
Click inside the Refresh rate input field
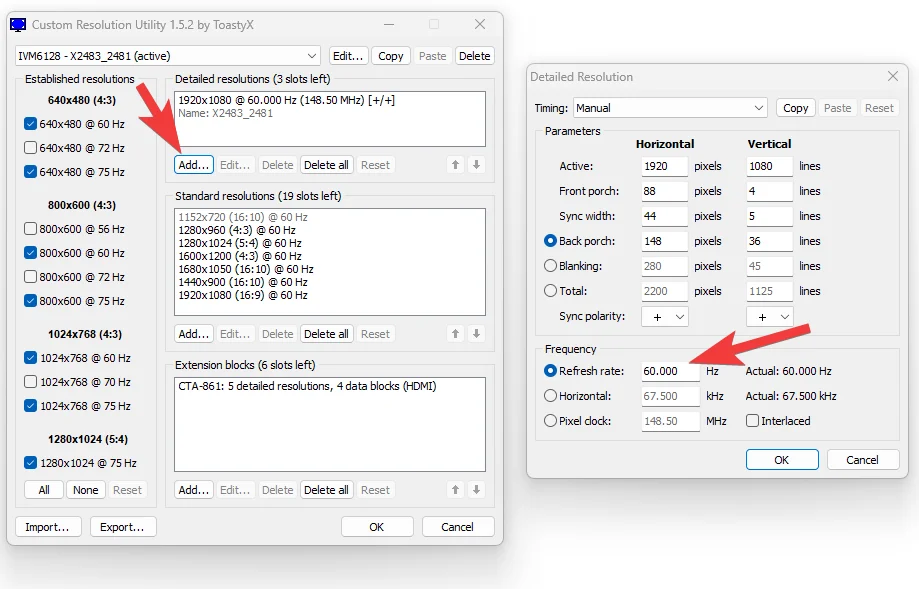coord(668,370)
